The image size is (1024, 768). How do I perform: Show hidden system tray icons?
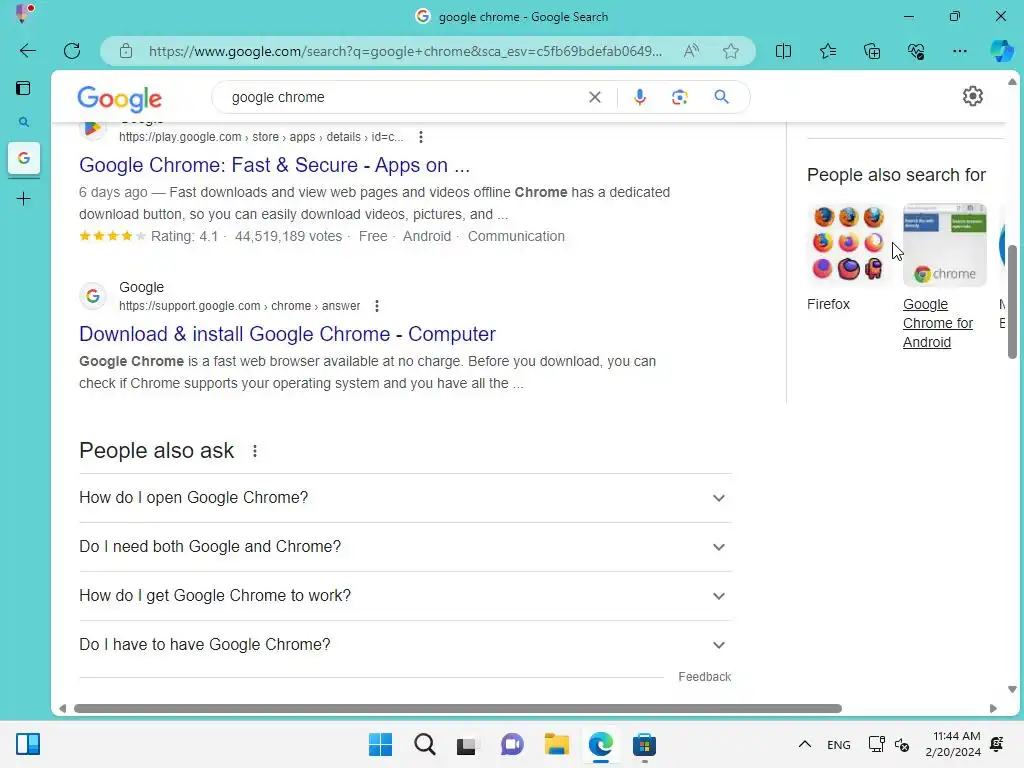[805, 744]
